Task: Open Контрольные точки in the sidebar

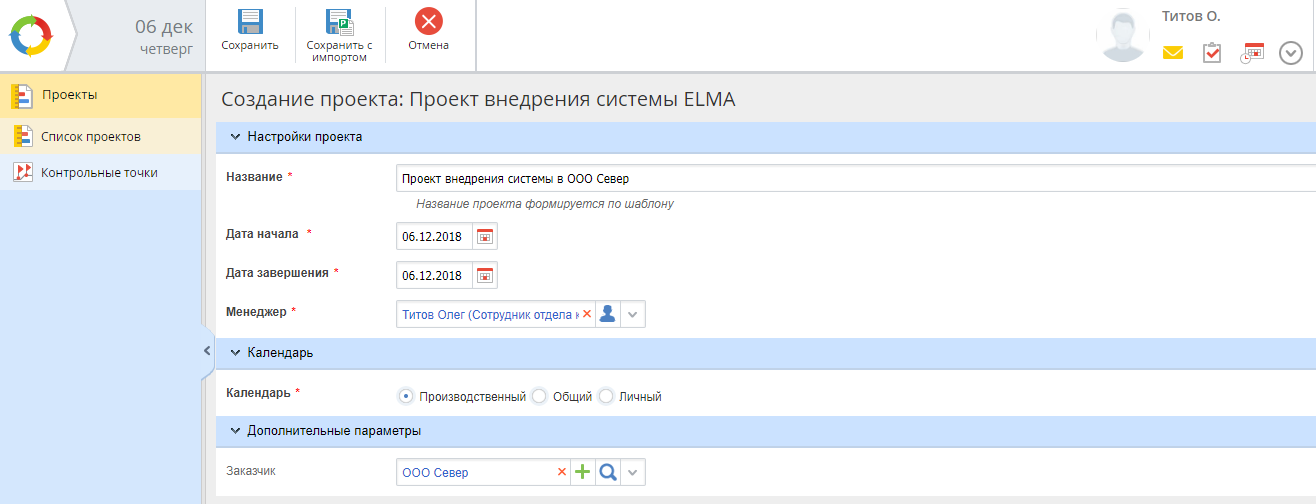Action: tap(98, 172)
